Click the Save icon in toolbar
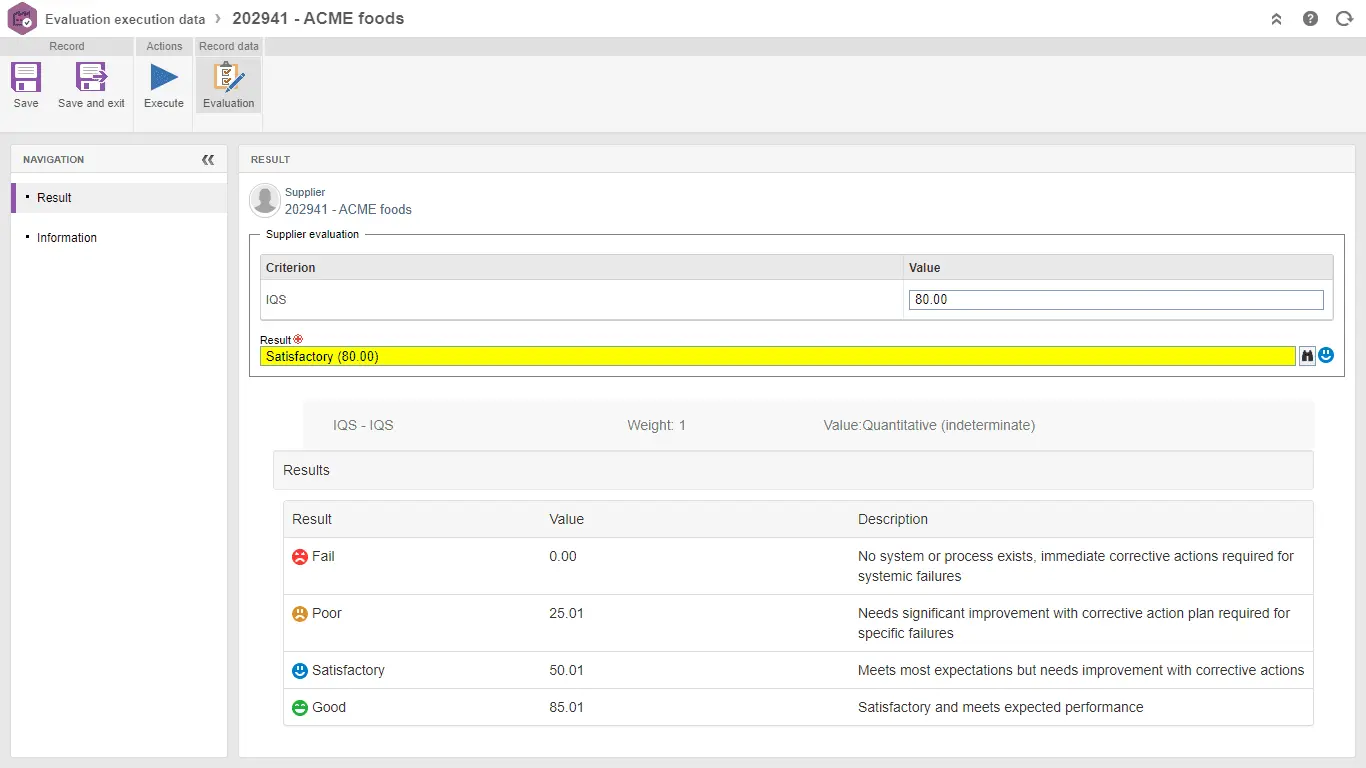The width and height of the screenshot is (1366, 768). click(x=26, y=84)
